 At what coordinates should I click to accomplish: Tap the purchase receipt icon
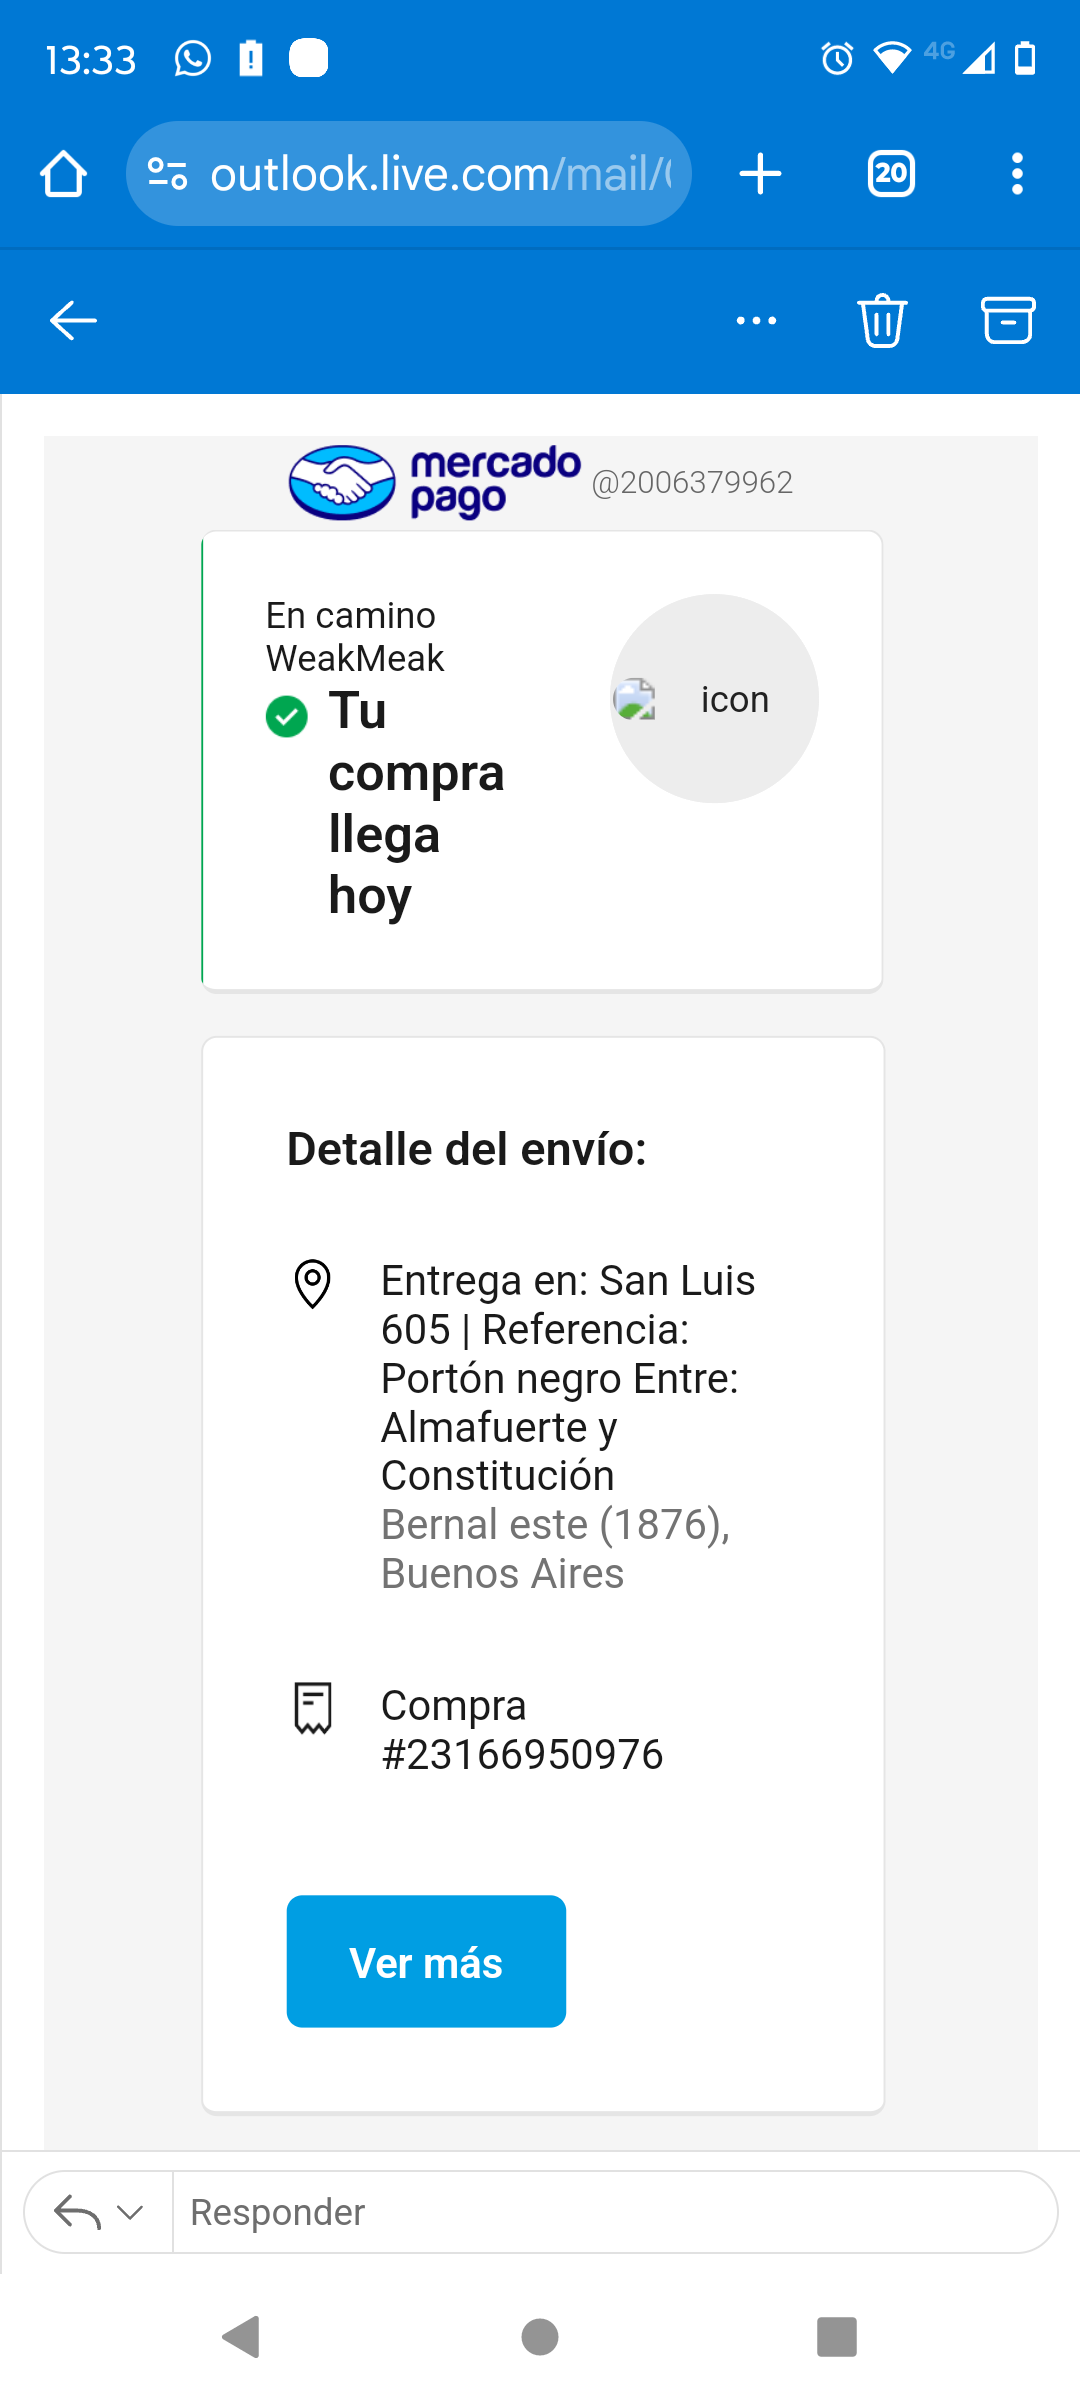tap(312, 1707)
